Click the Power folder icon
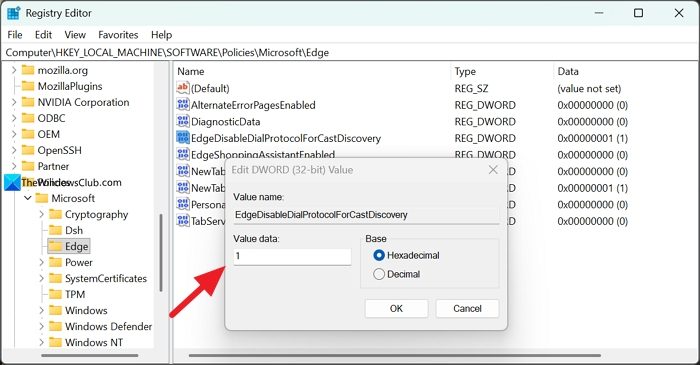 (55, 262)
